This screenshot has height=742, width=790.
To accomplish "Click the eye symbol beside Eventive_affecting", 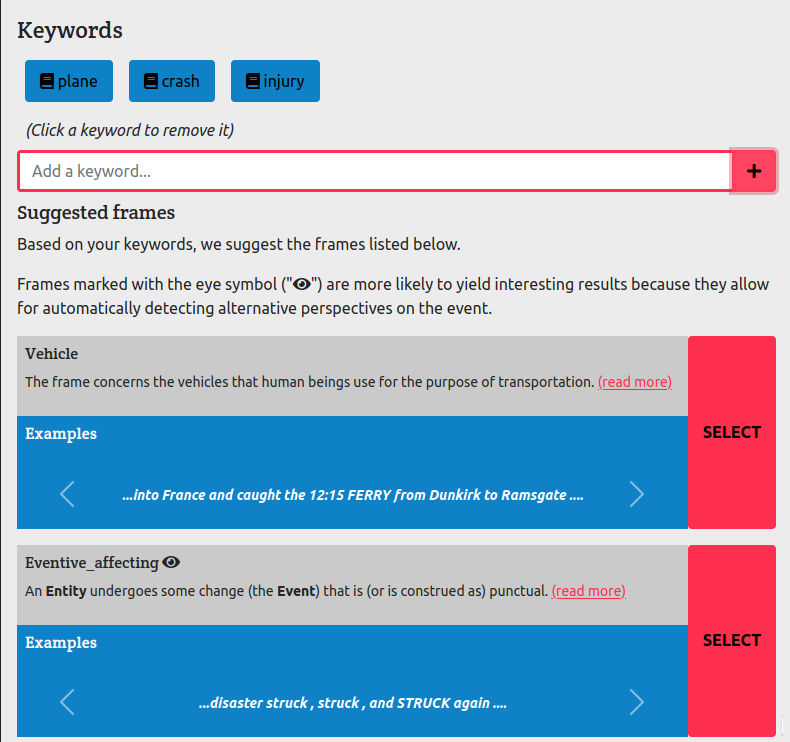I will 171,563.
